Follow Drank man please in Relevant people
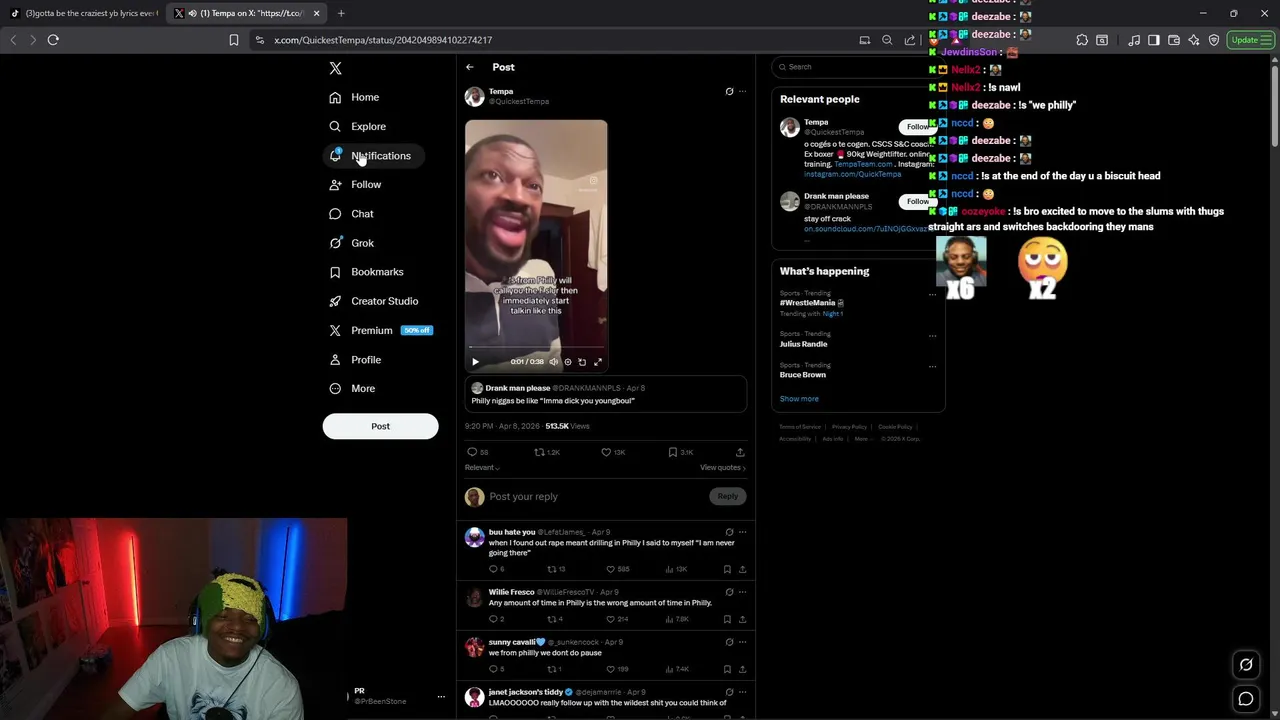The width and height of the screenshot is (1280, 720). tap(916, 202)
